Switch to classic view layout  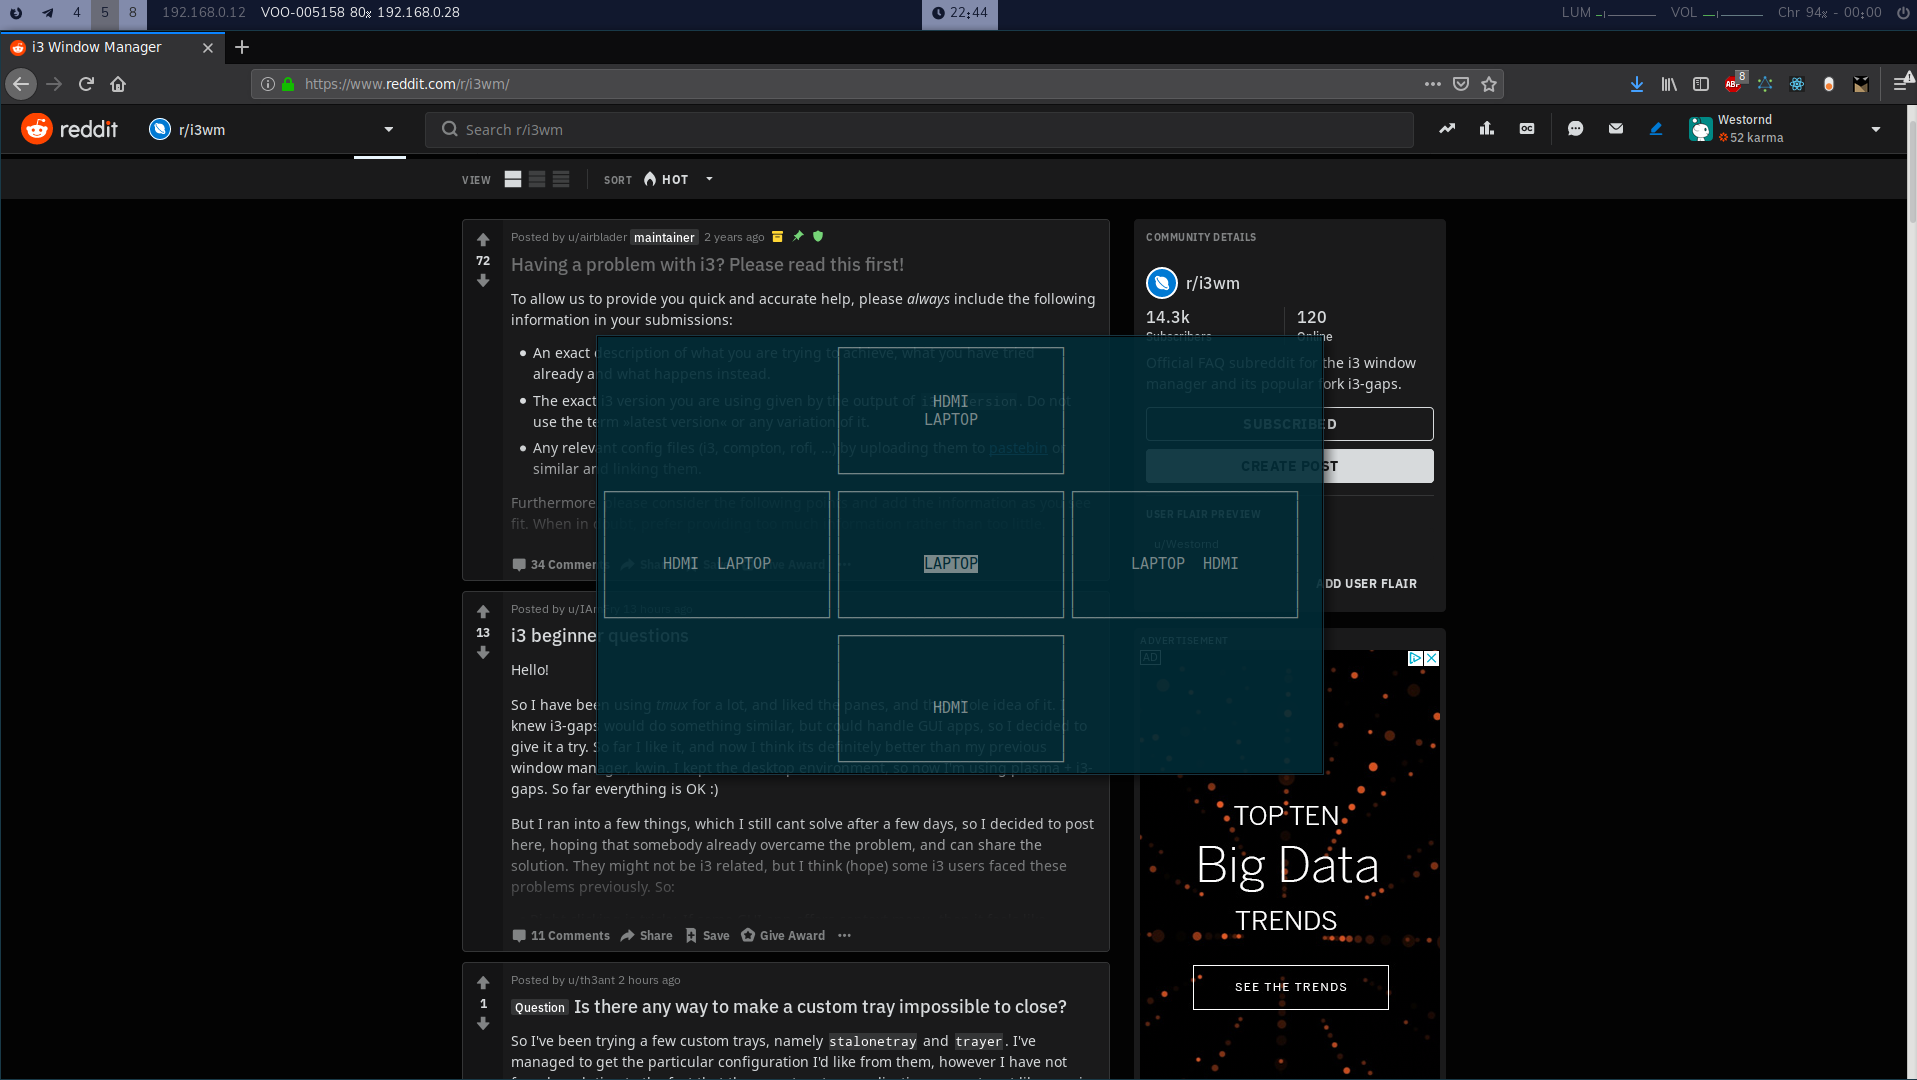pyautogui.click(x=537, y=179)
